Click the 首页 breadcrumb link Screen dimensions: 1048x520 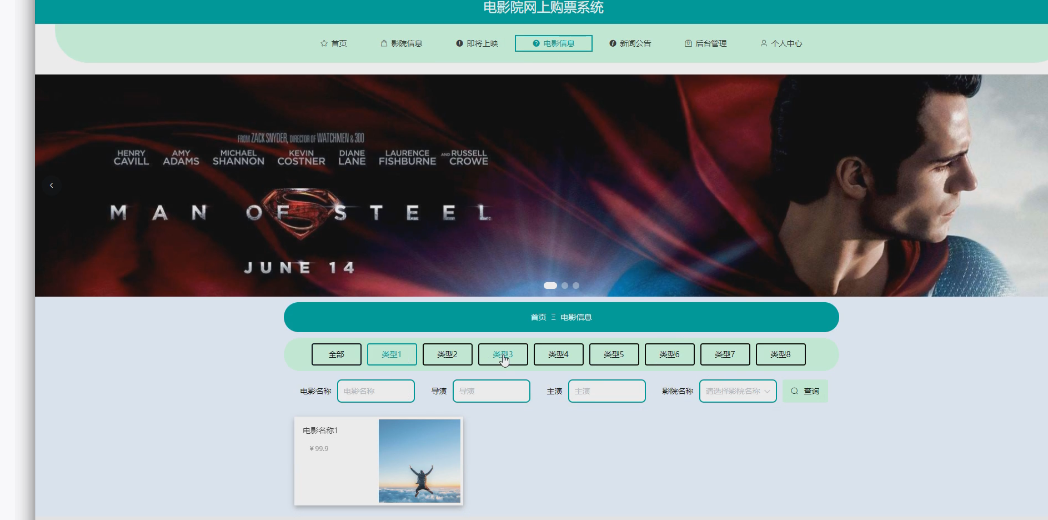pyautogui.click(x=538, y=317)
